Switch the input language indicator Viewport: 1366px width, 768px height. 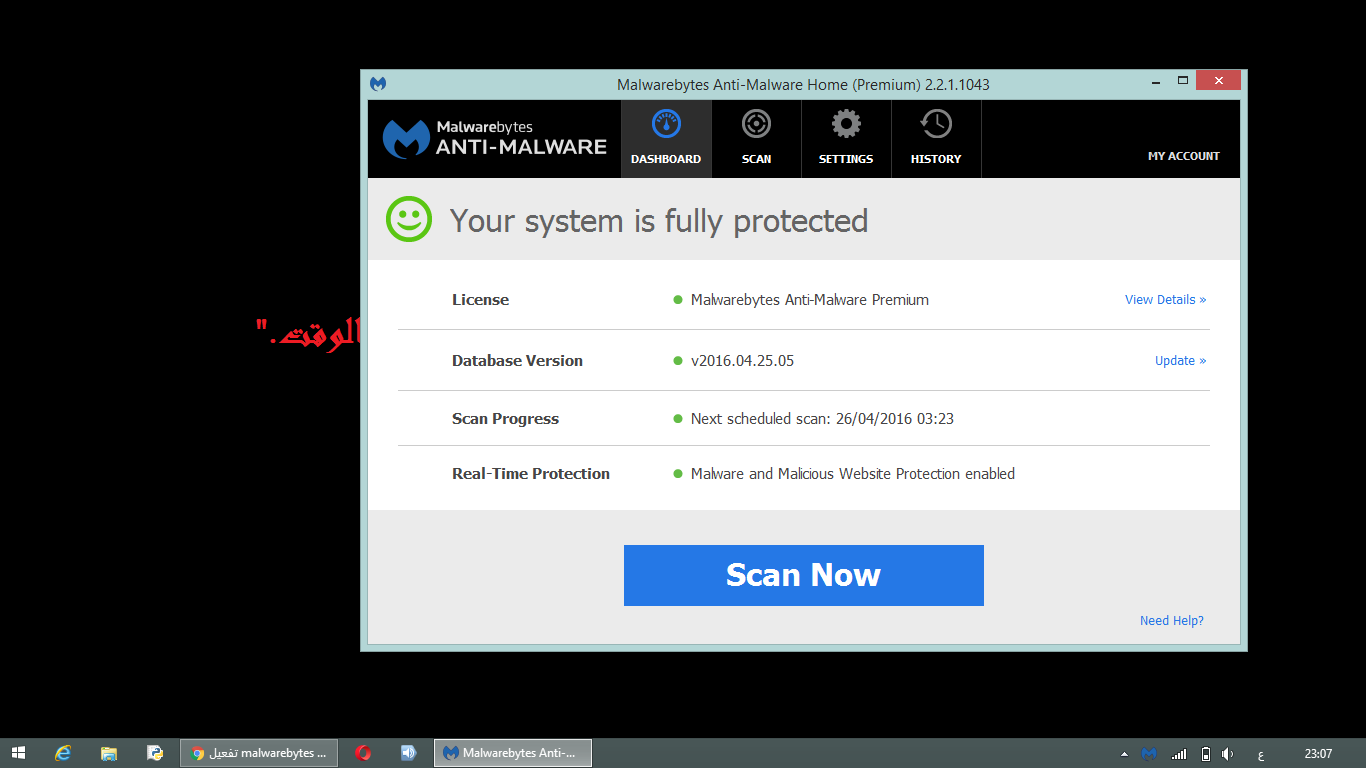click(x=1261, y=754)
